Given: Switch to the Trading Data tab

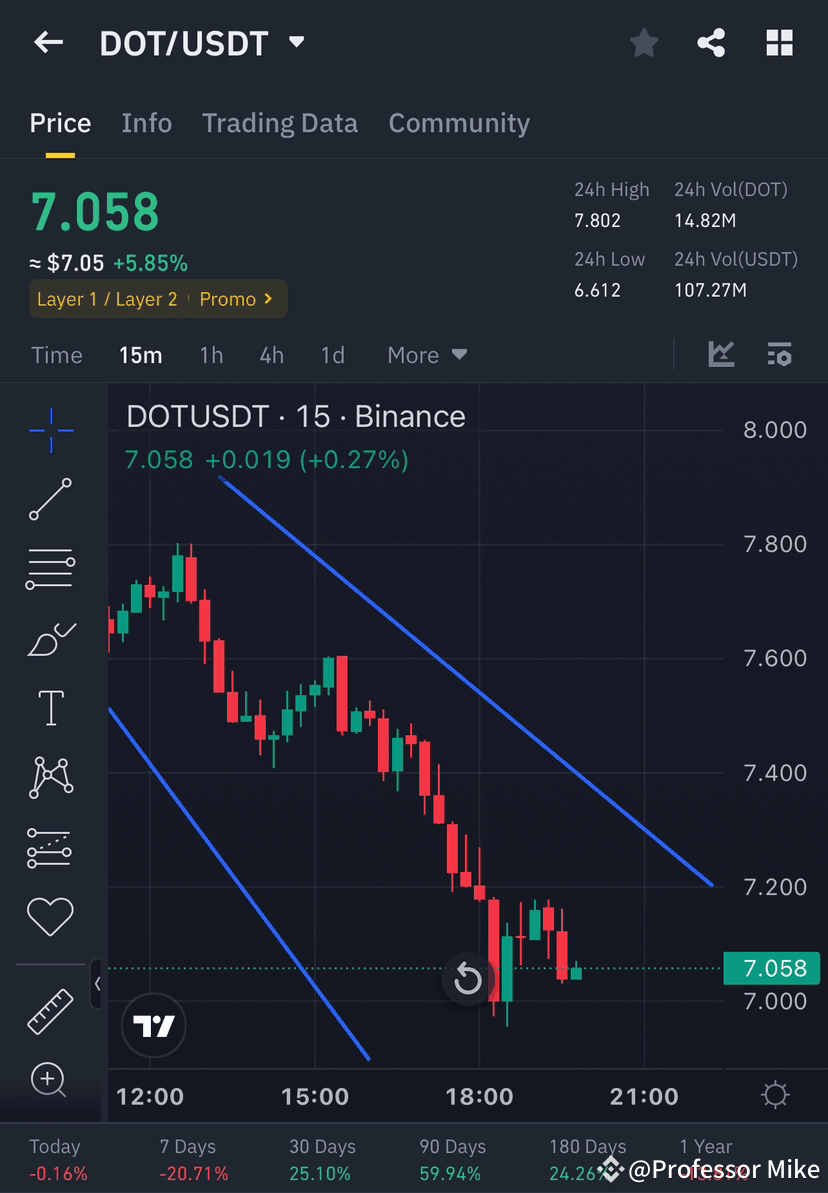Looking at the screenshot, I should coord(280,122).
